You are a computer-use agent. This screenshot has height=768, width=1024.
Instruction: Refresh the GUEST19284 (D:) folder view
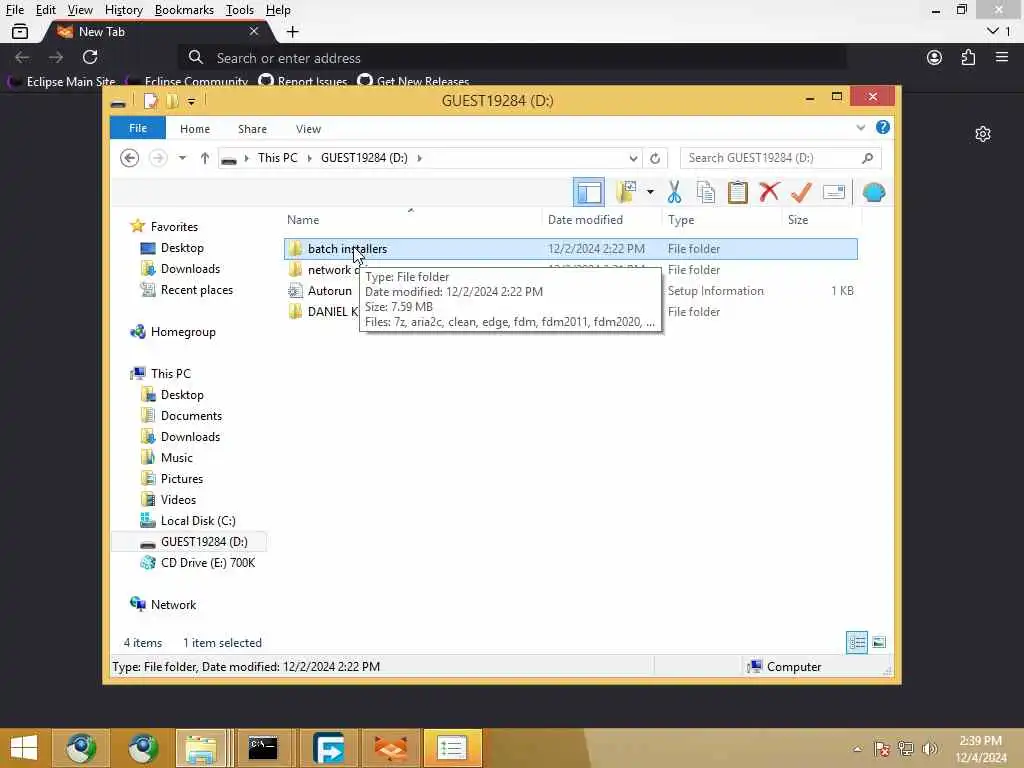654,158
